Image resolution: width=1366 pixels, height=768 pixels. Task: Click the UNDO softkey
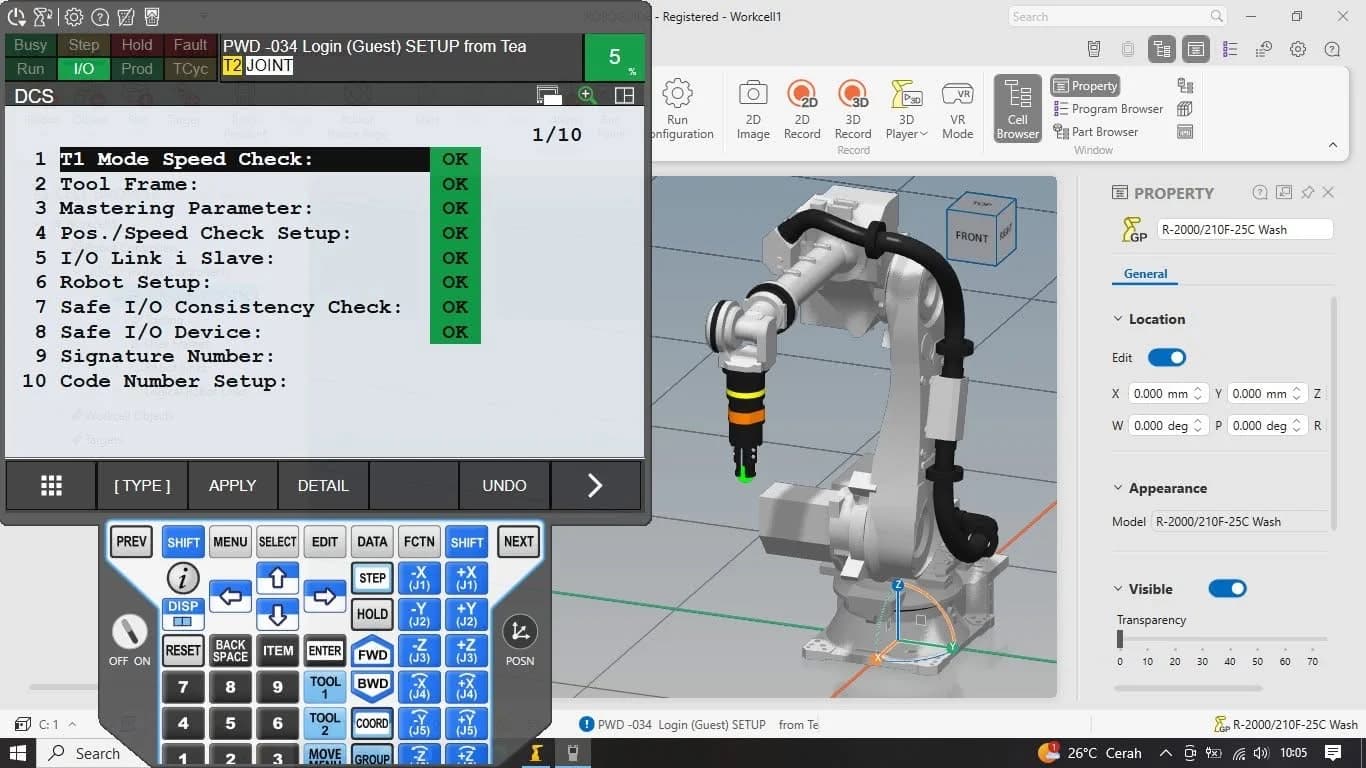click(x=504, y=485)
